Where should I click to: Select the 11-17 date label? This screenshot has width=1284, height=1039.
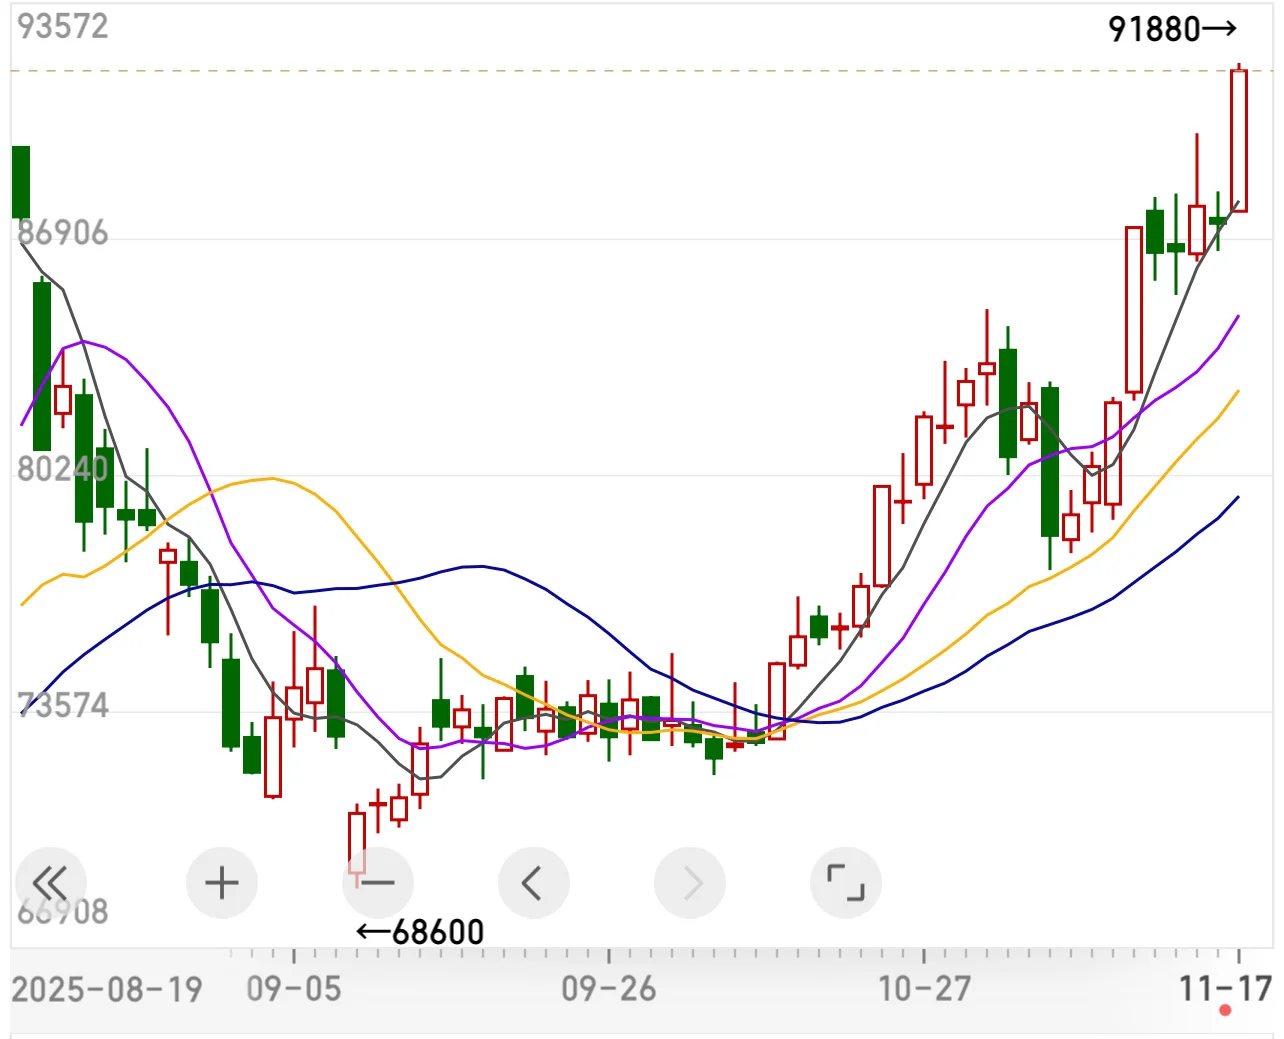1225,989
